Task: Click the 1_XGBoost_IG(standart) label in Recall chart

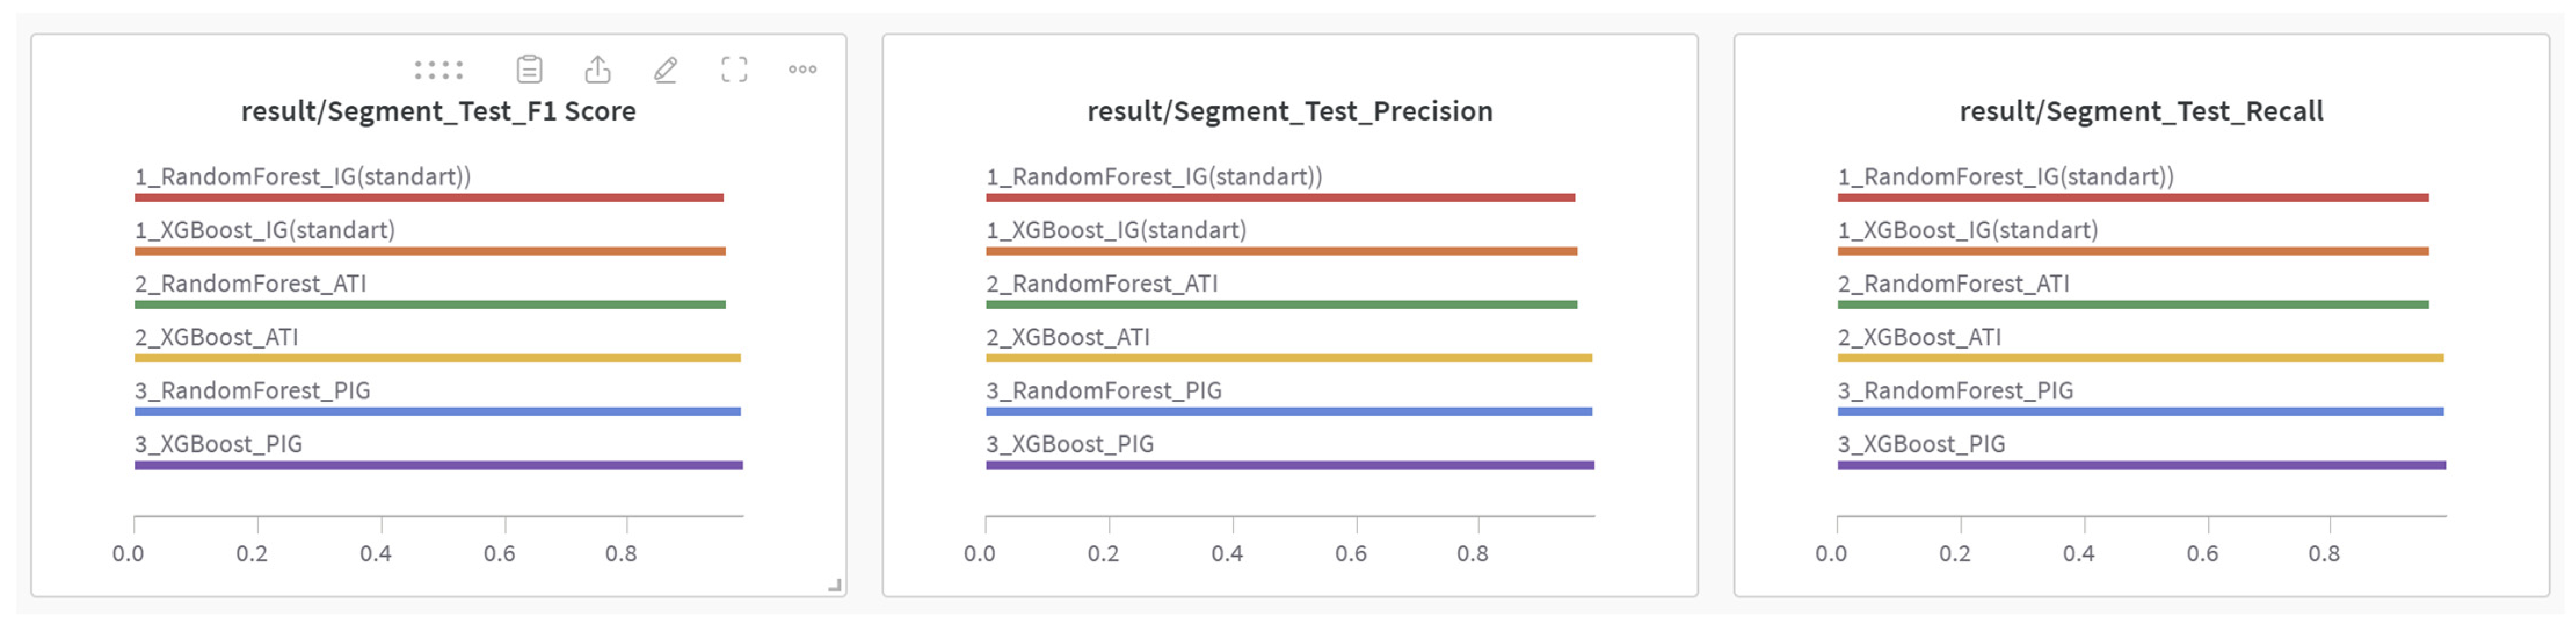Action: point(1967,230)
